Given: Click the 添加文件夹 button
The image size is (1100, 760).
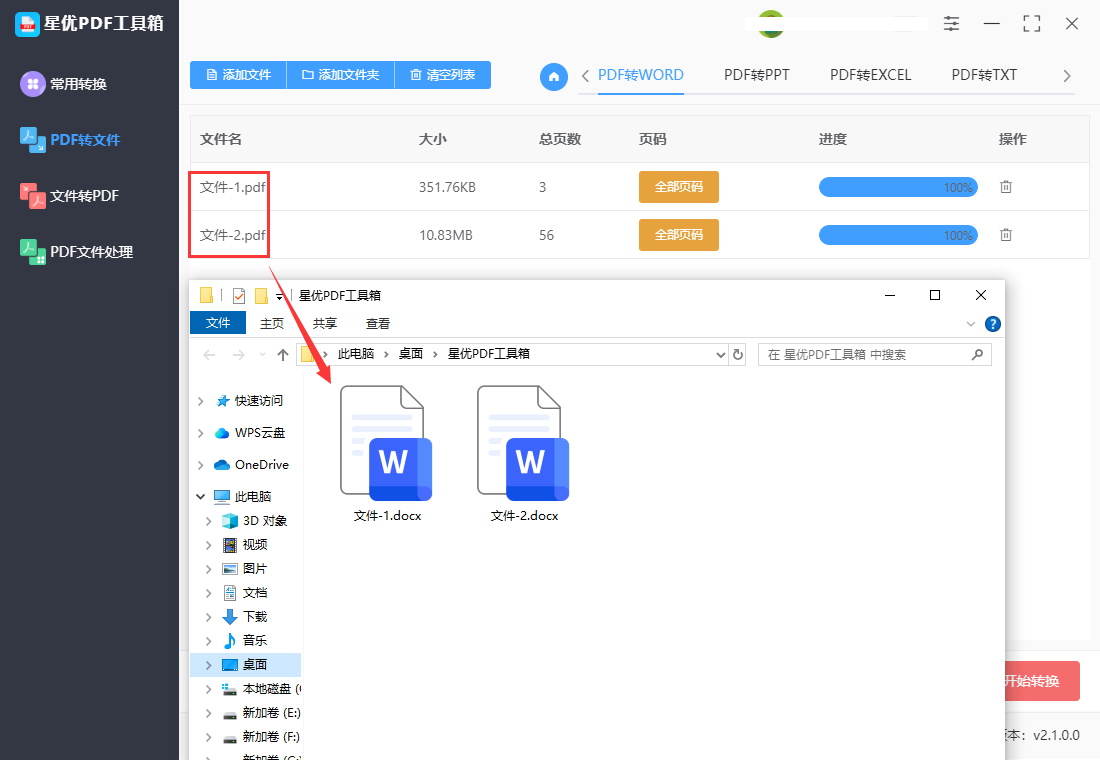Looking at the screenshot, I should pos(341,75).
